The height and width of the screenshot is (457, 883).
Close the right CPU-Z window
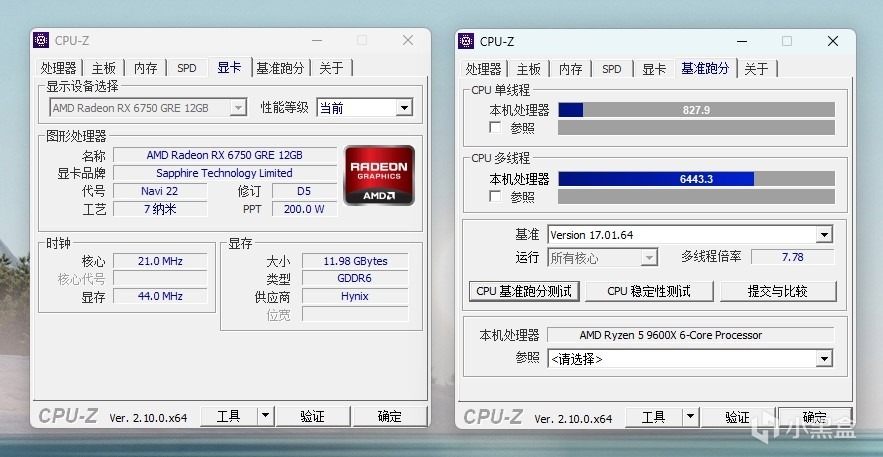pos(833,41)
